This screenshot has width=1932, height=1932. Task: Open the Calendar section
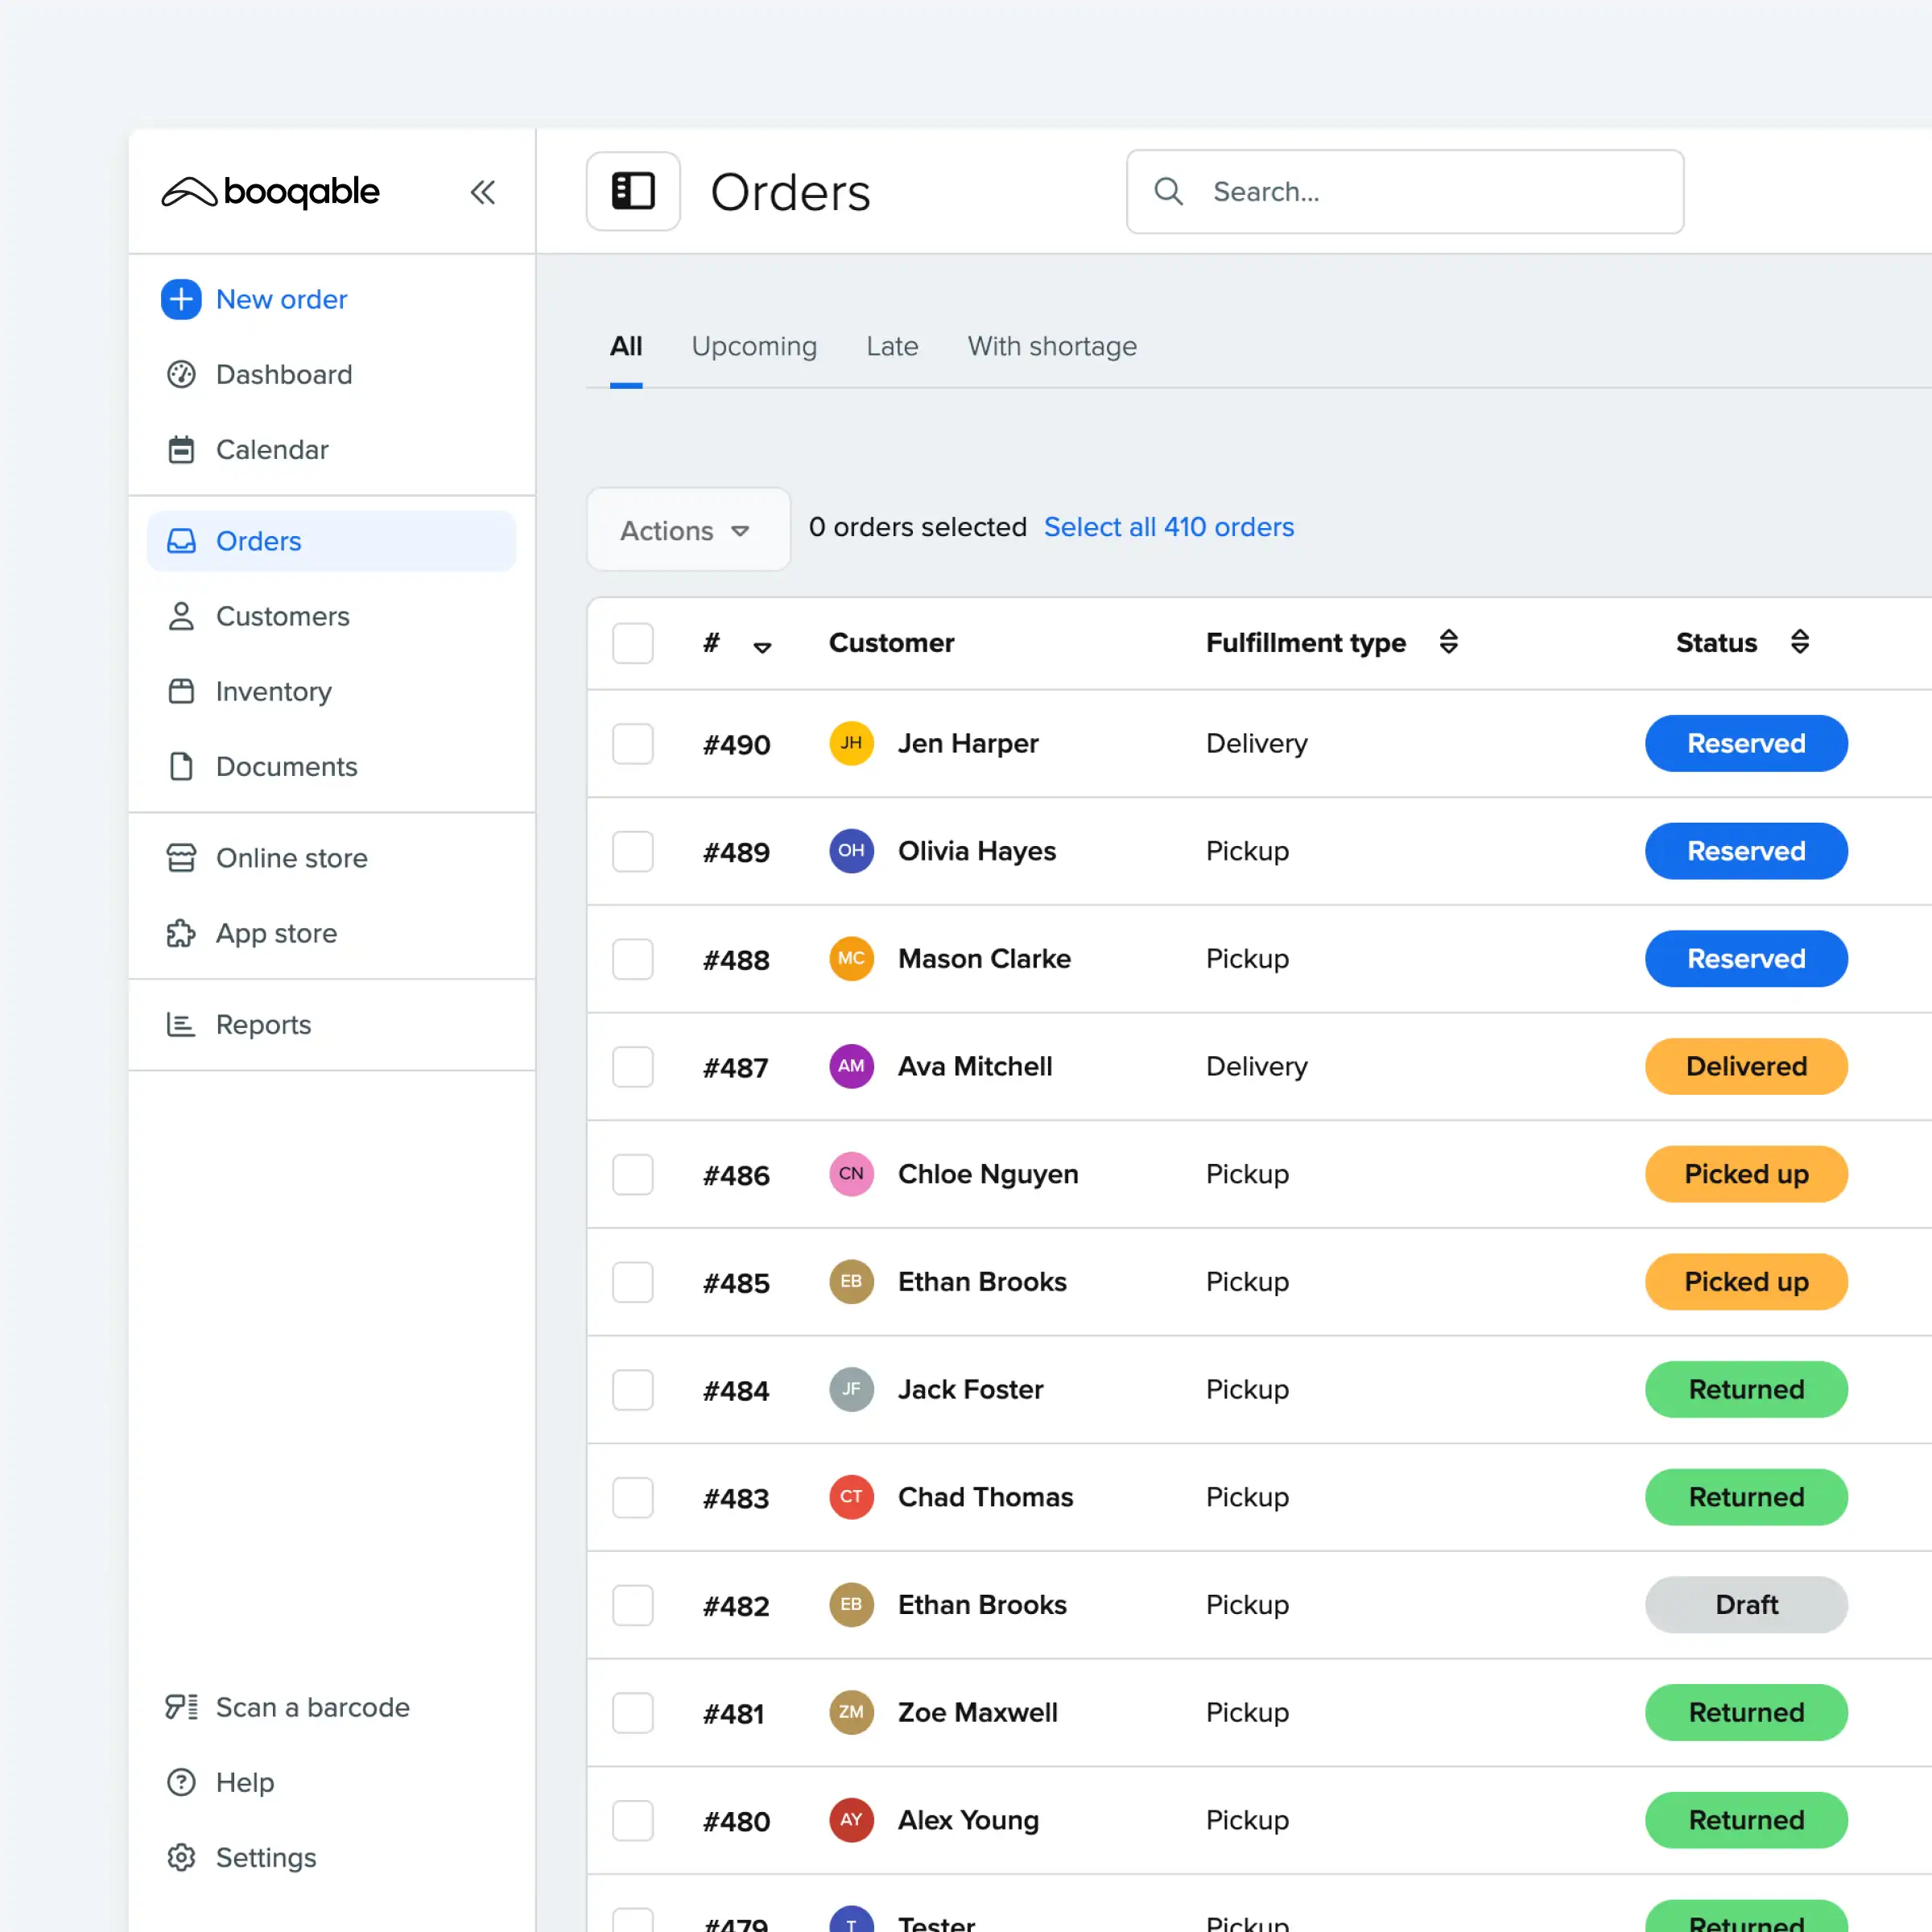tap(271, 449)
